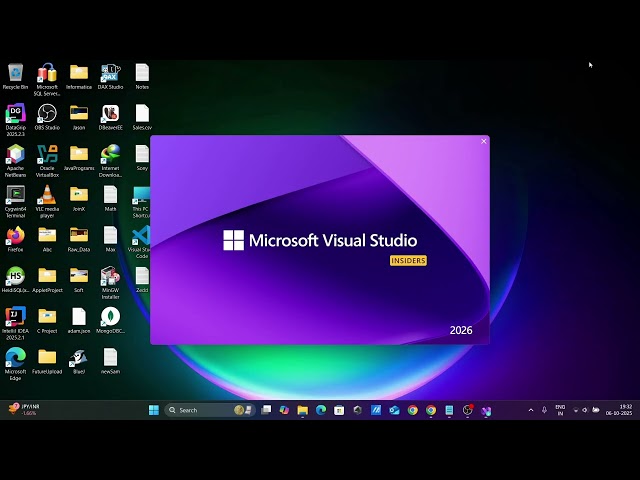Select the Recycle Bin desktop icon
The height and width of the screenshot is (480, 640).
(x=16, y=76)
